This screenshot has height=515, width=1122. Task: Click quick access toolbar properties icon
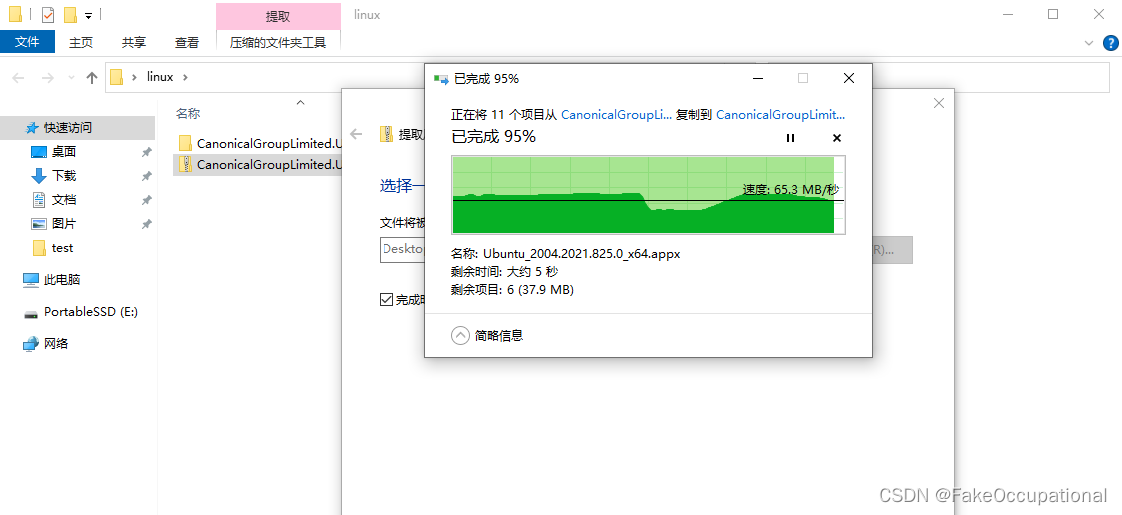[48, 14]
